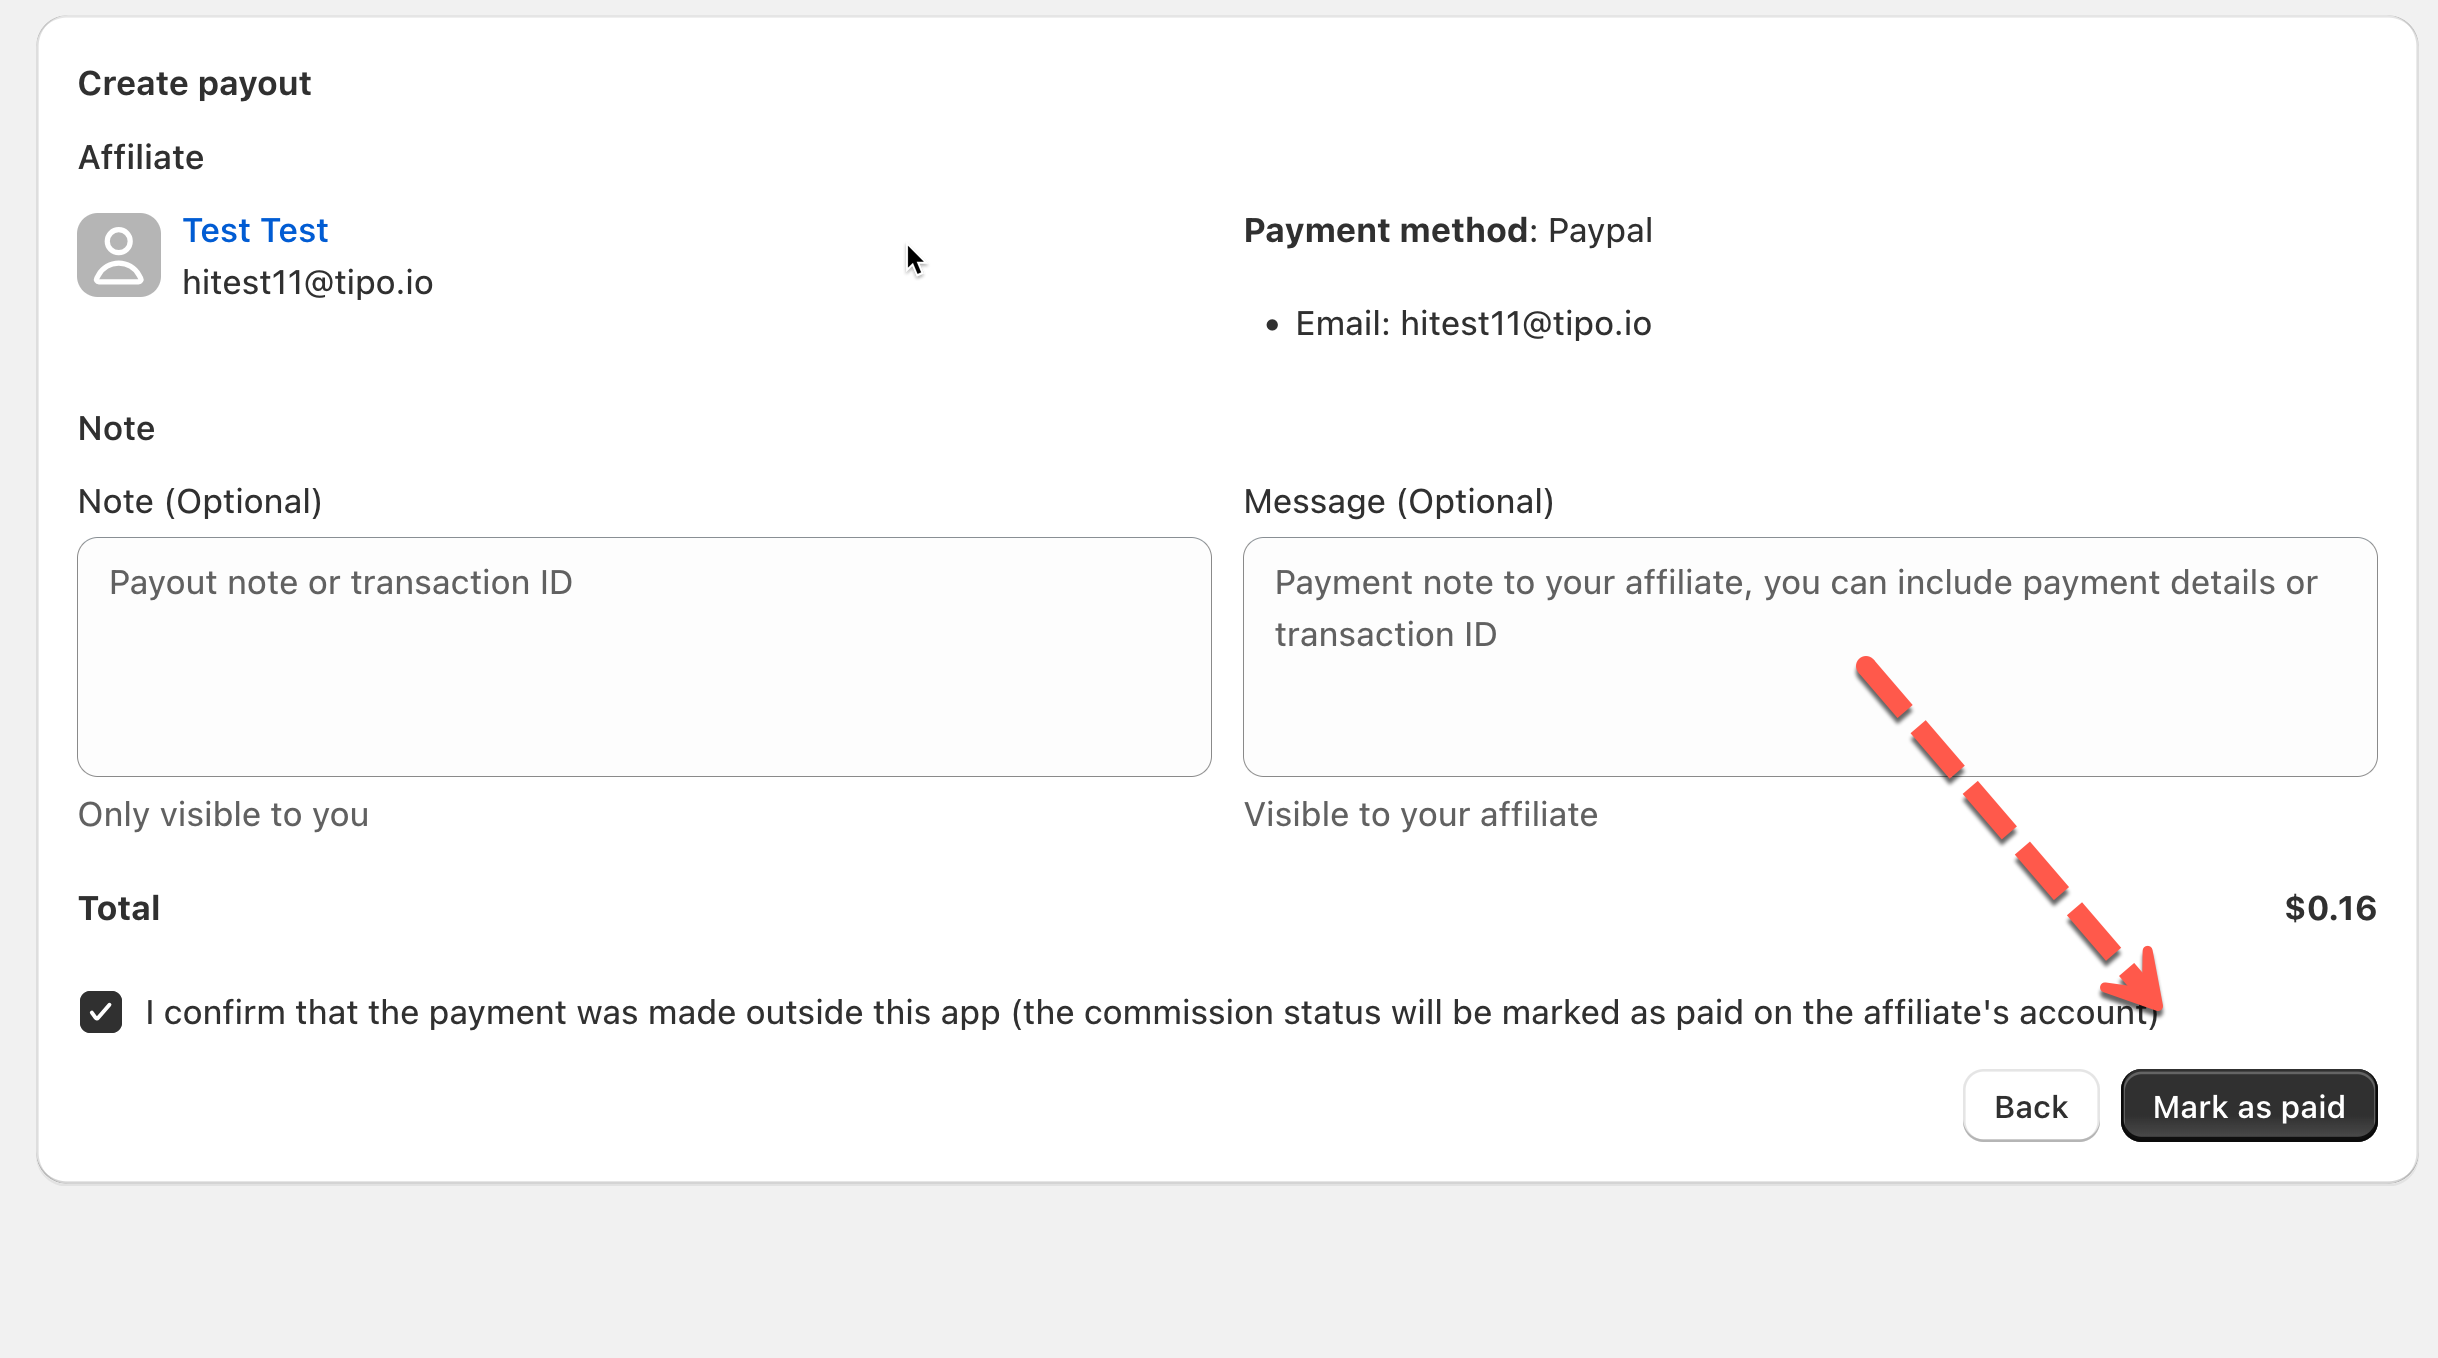The image size is (2438, 1358).
Task: Click the affiliate avatar icon
Action: click(119, 255)
